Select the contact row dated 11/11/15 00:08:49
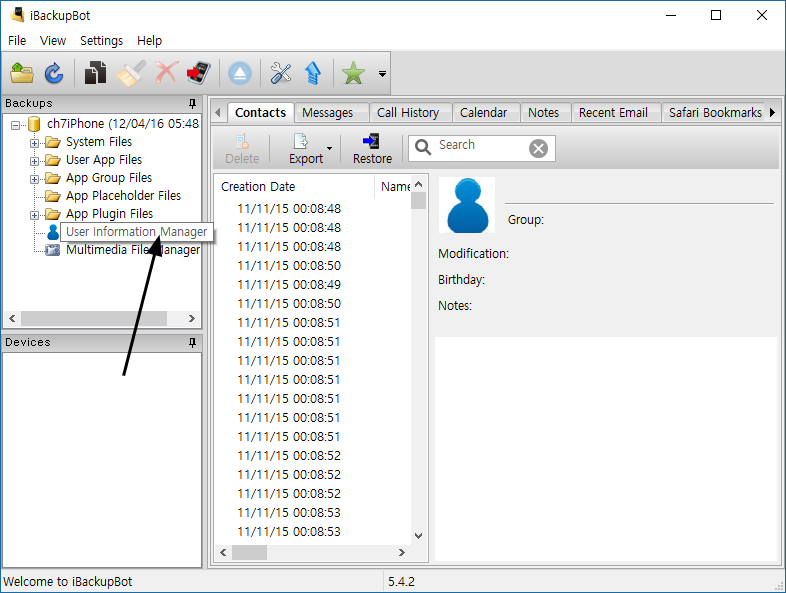 point(289,285)
